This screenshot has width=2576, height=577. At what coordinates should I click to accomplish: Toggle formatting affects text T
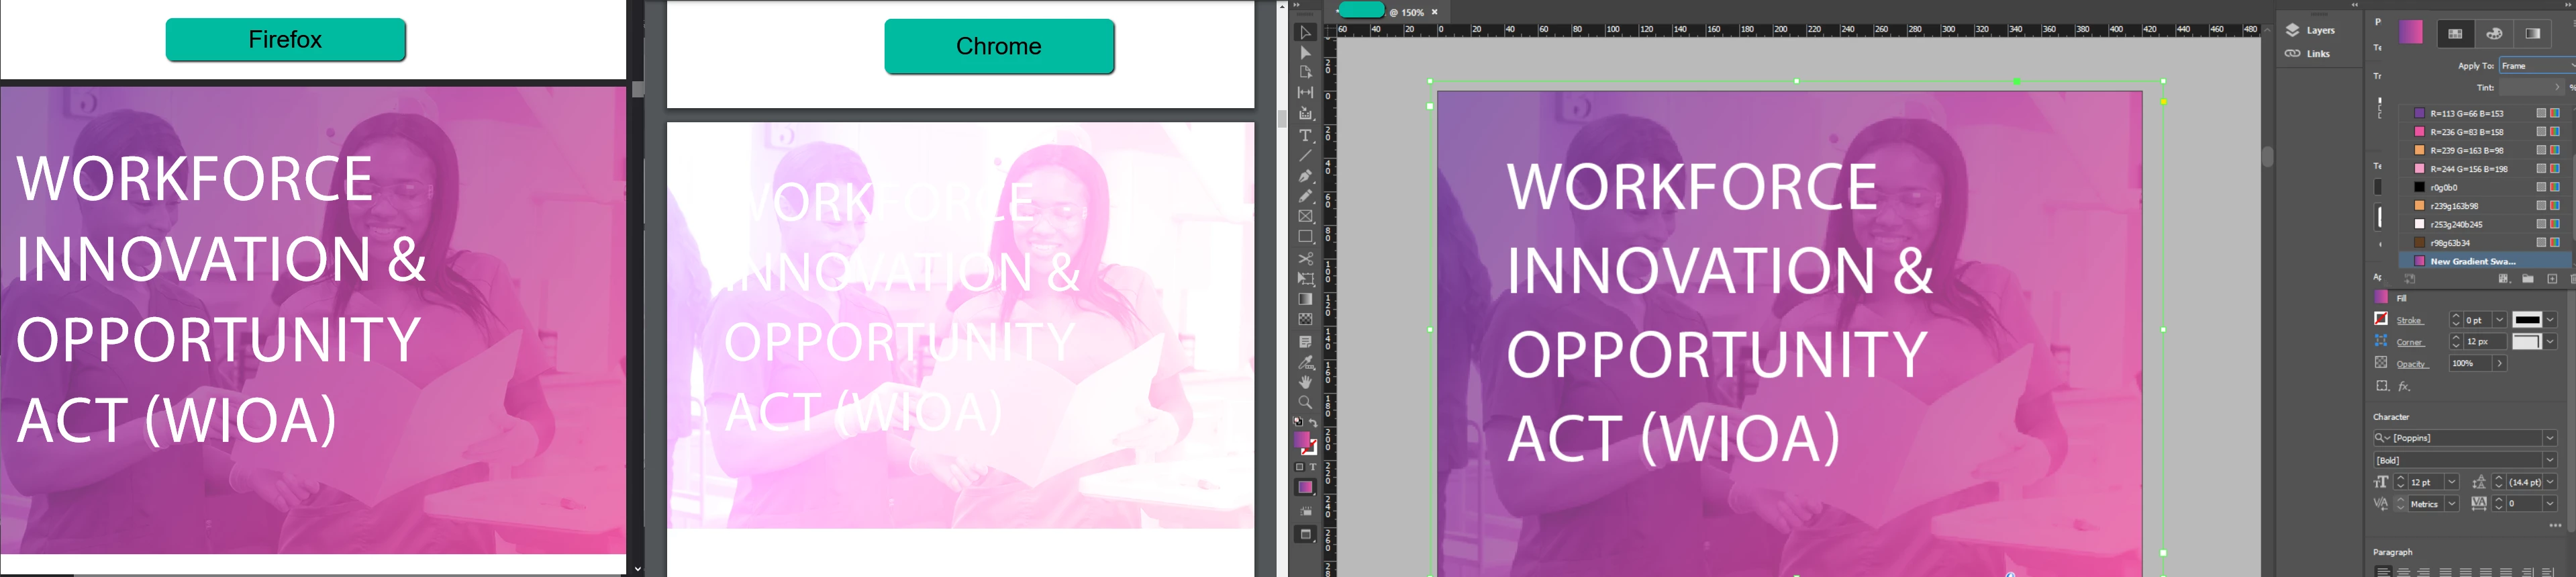point(1313,467)
